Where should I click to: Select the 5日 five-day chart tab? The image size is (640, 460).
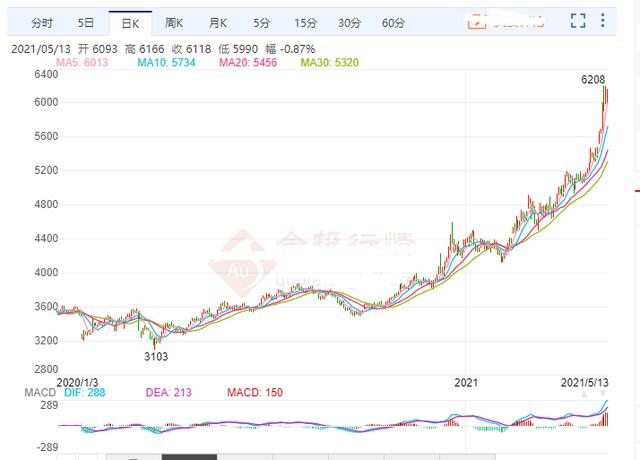coord(87,22)
